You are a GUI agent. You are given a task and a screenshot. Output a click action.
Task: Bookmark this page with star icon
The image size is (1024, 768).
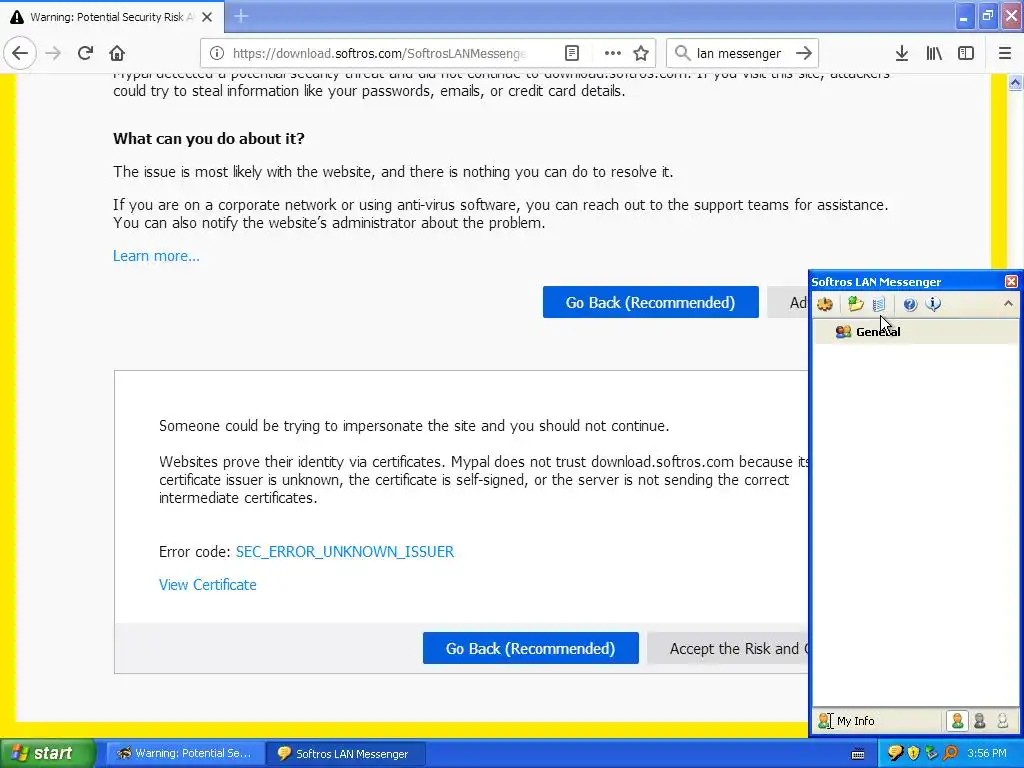point(641,53)
